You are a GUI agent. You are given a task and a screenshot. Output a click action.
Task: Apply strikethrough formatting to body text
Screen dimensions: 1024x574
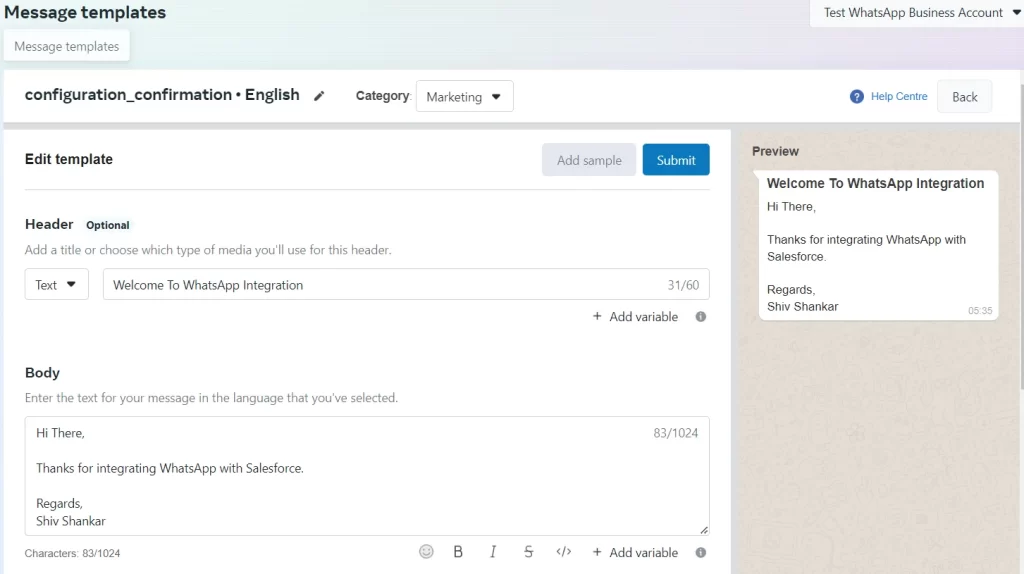(528, 552)
